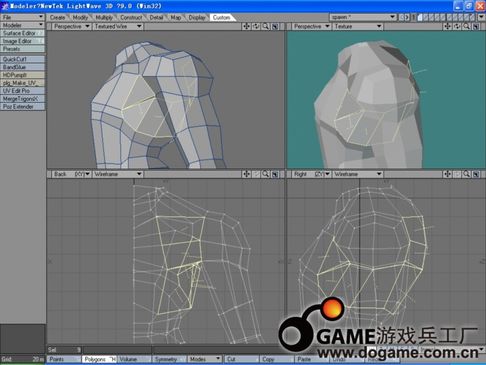
Task: Click the rotate icon in Back viewport
Action: click(256, 174)
